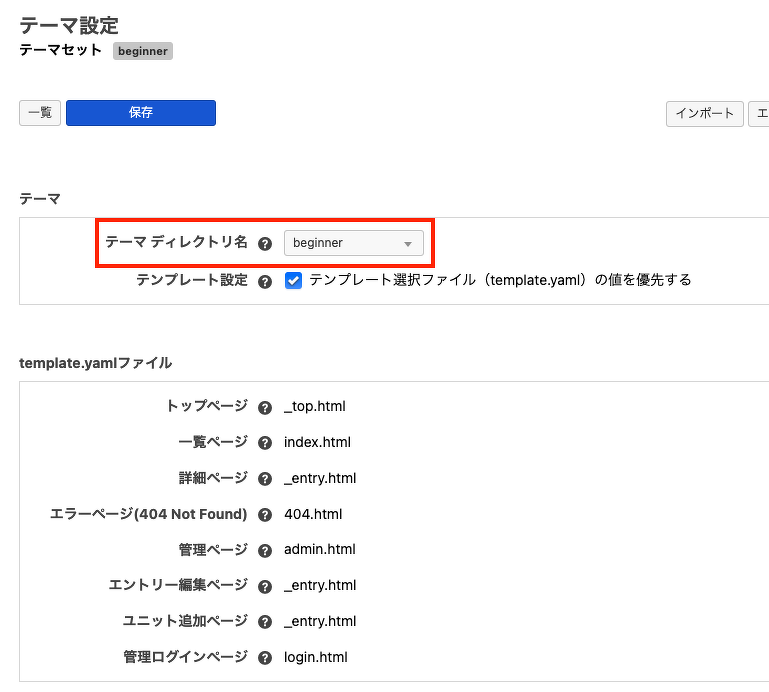The height and width of the screenshot is (692, 769).
Task: Click help icon for エラーページ(404 Not Found)
Action: (x=265, y=515)
